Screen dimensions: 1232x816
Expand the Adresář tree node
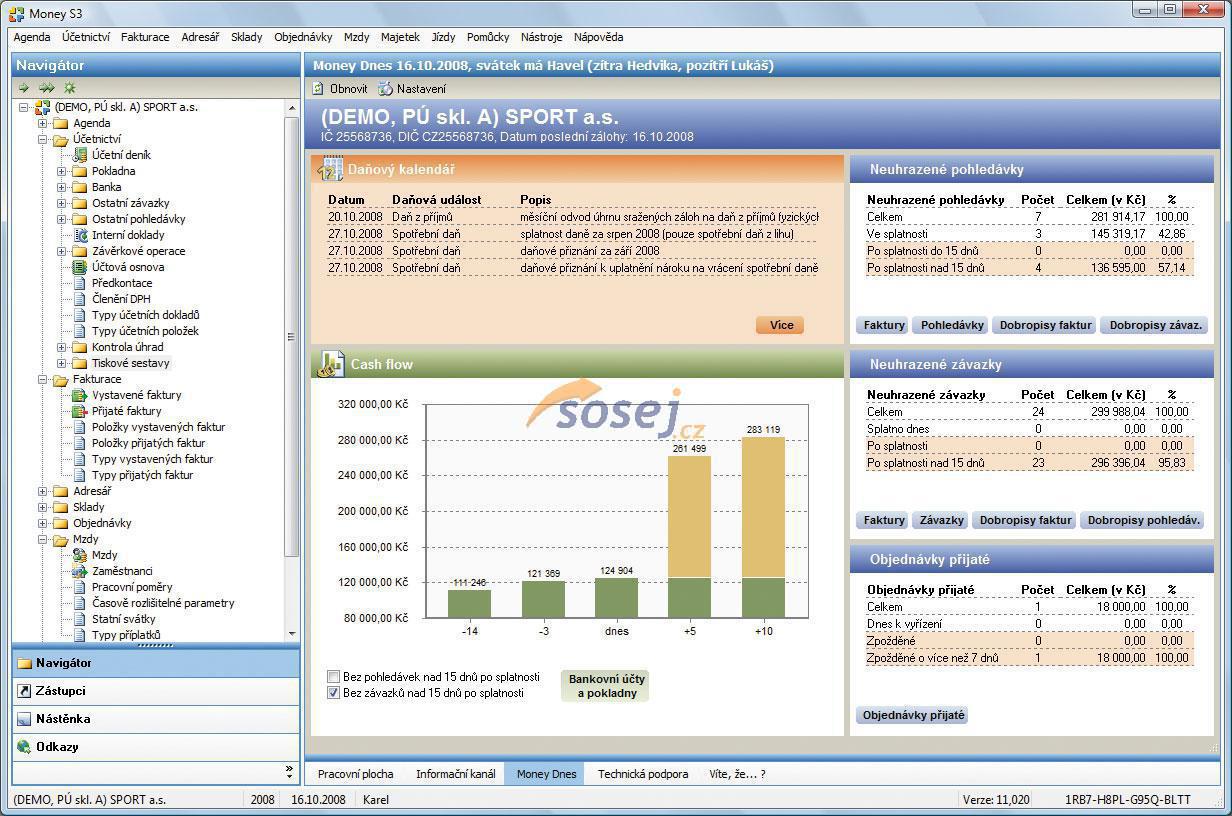pos(43,491)
